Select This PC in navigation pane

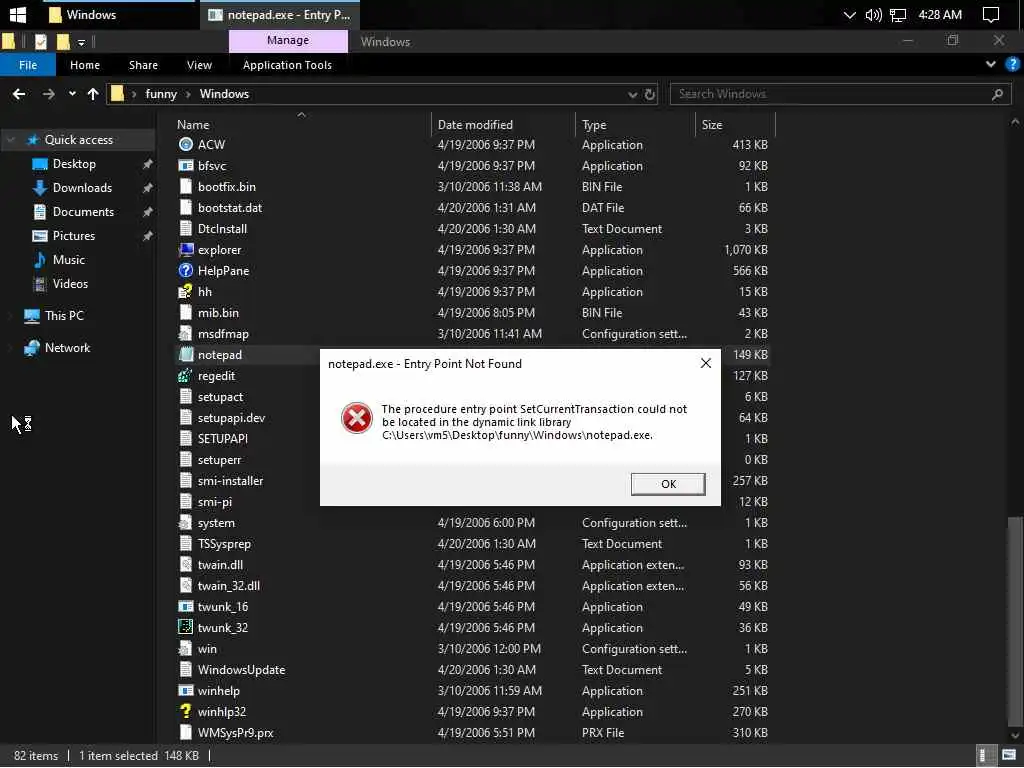(x=64, y=316)
